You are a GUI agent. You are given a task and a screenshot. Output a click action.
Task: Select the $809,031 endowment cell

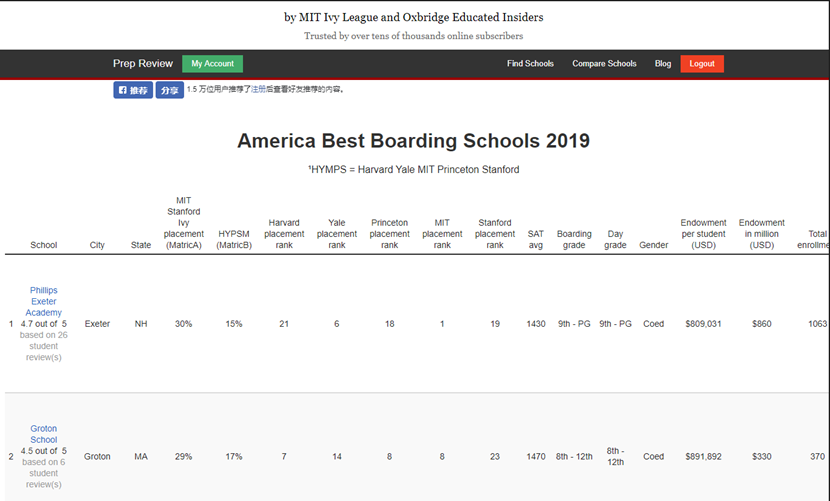(703, 324)
